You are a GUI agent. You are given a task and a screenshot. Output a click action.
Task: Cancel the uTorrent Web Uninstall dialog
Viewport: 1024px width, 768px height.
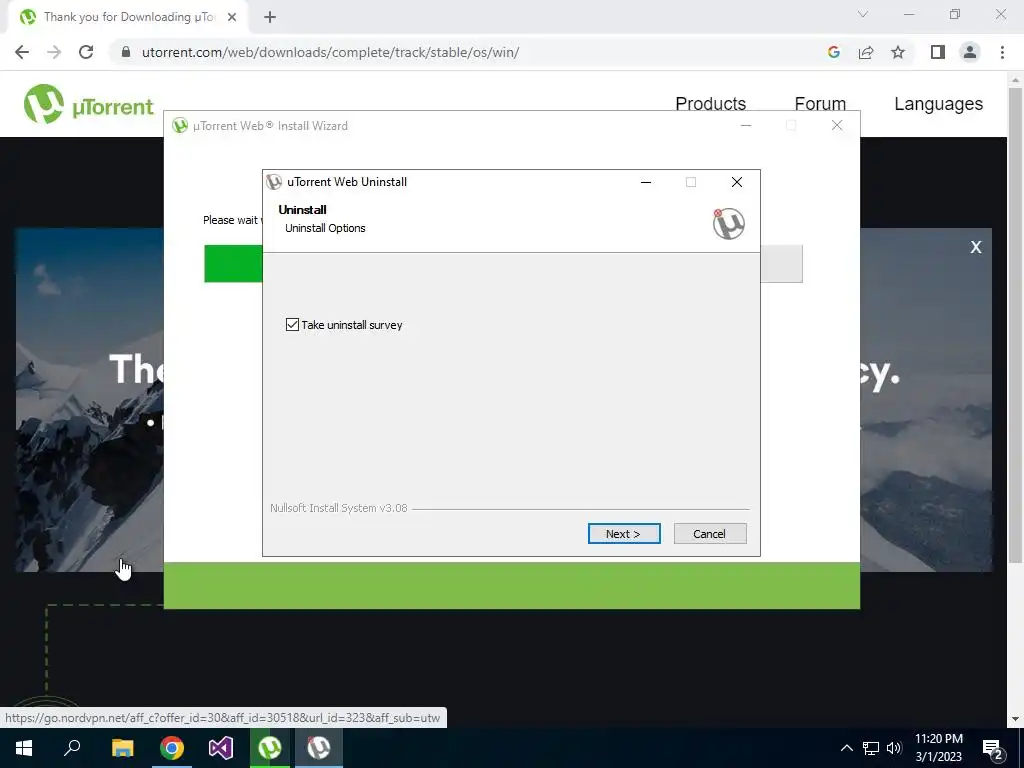[710, 534]
